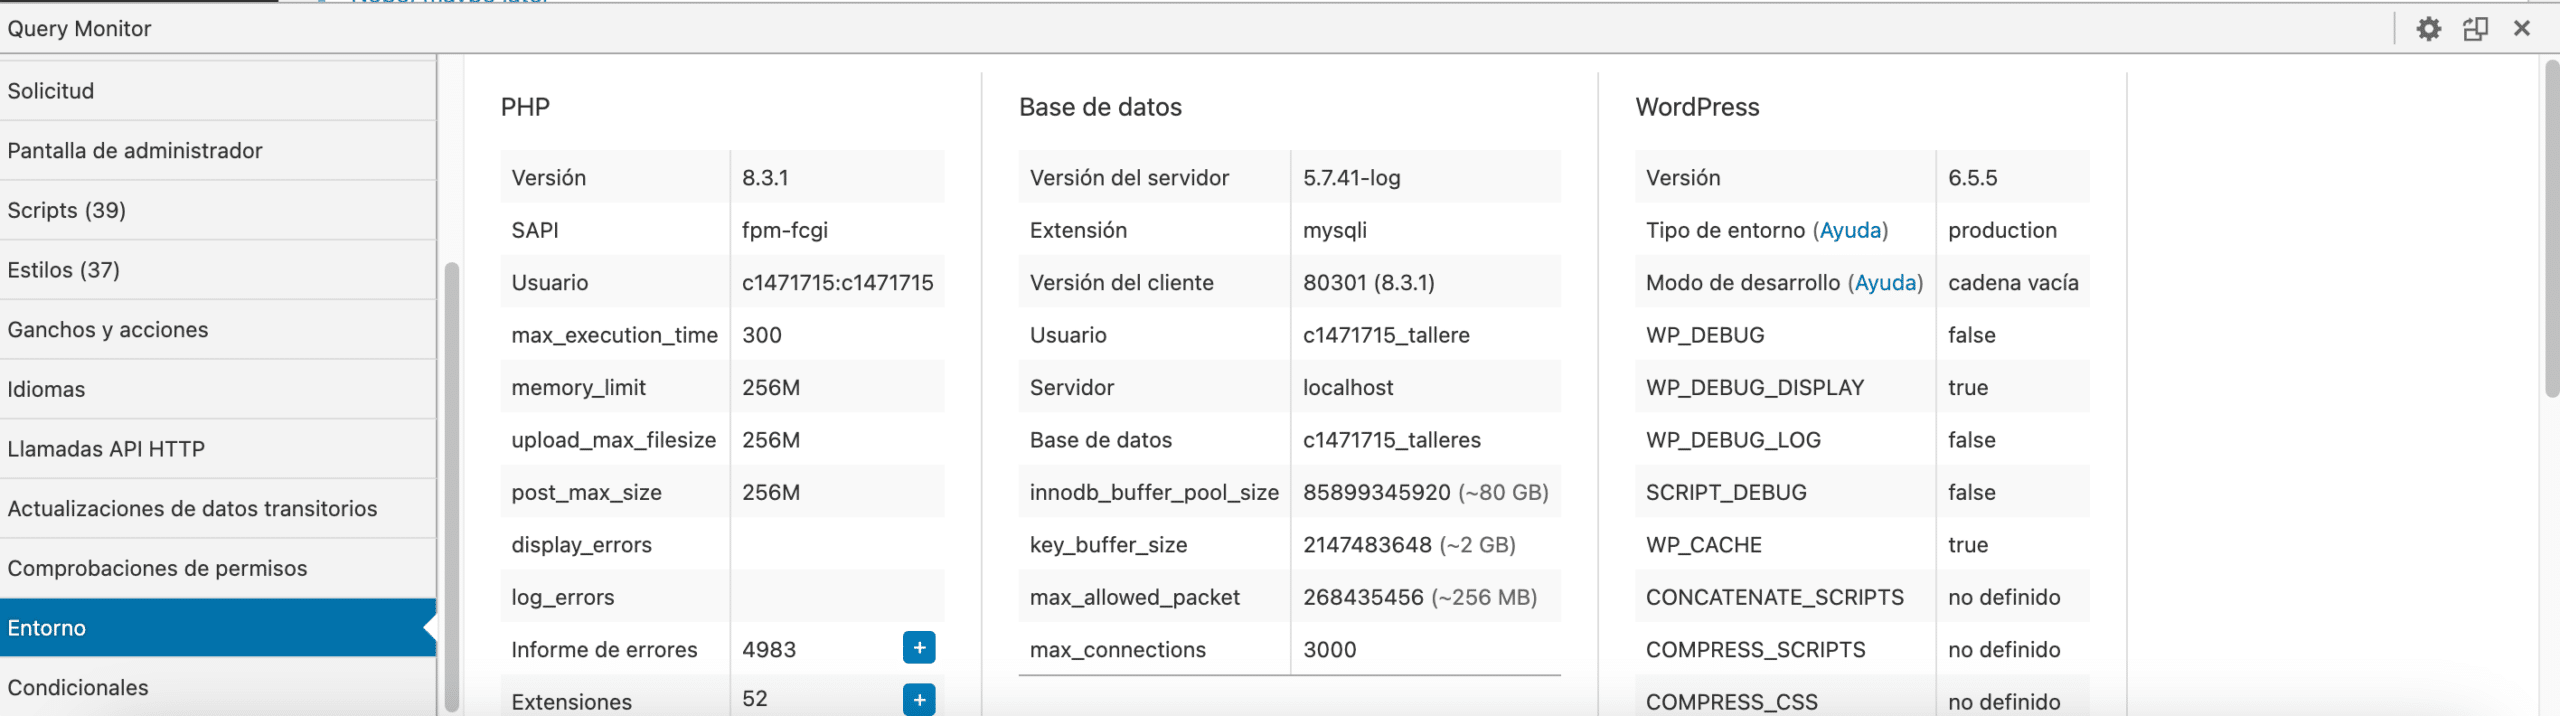Image resolution: width=2560 pixels, height=716 pixels.
Task: Switch to Estilos (37) panel
Action: tap(64, 270)
